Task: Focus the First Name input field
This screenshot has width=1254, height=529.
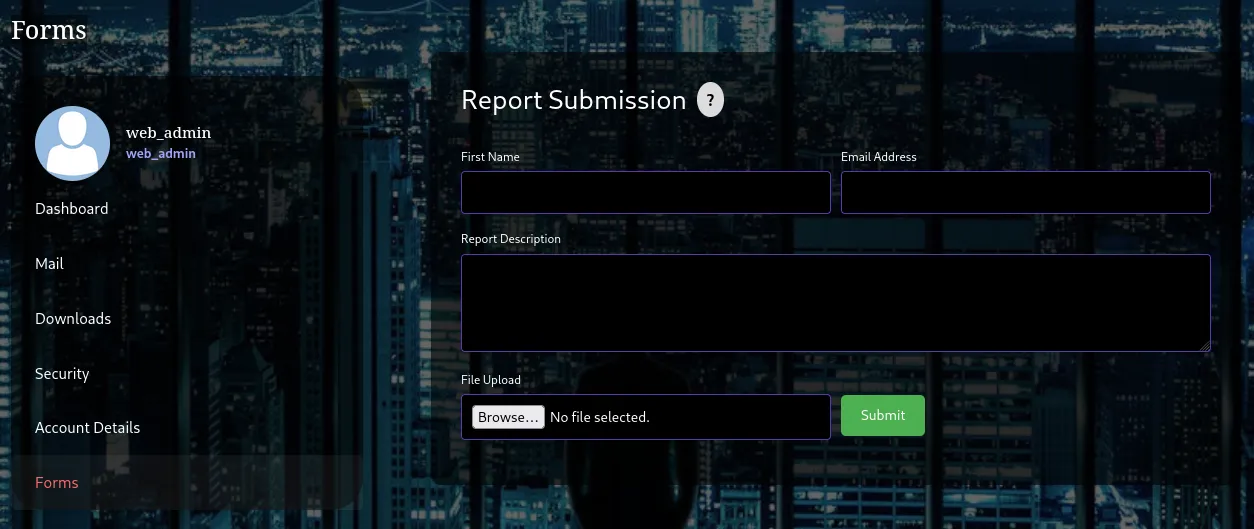Action: click(645, 192)
